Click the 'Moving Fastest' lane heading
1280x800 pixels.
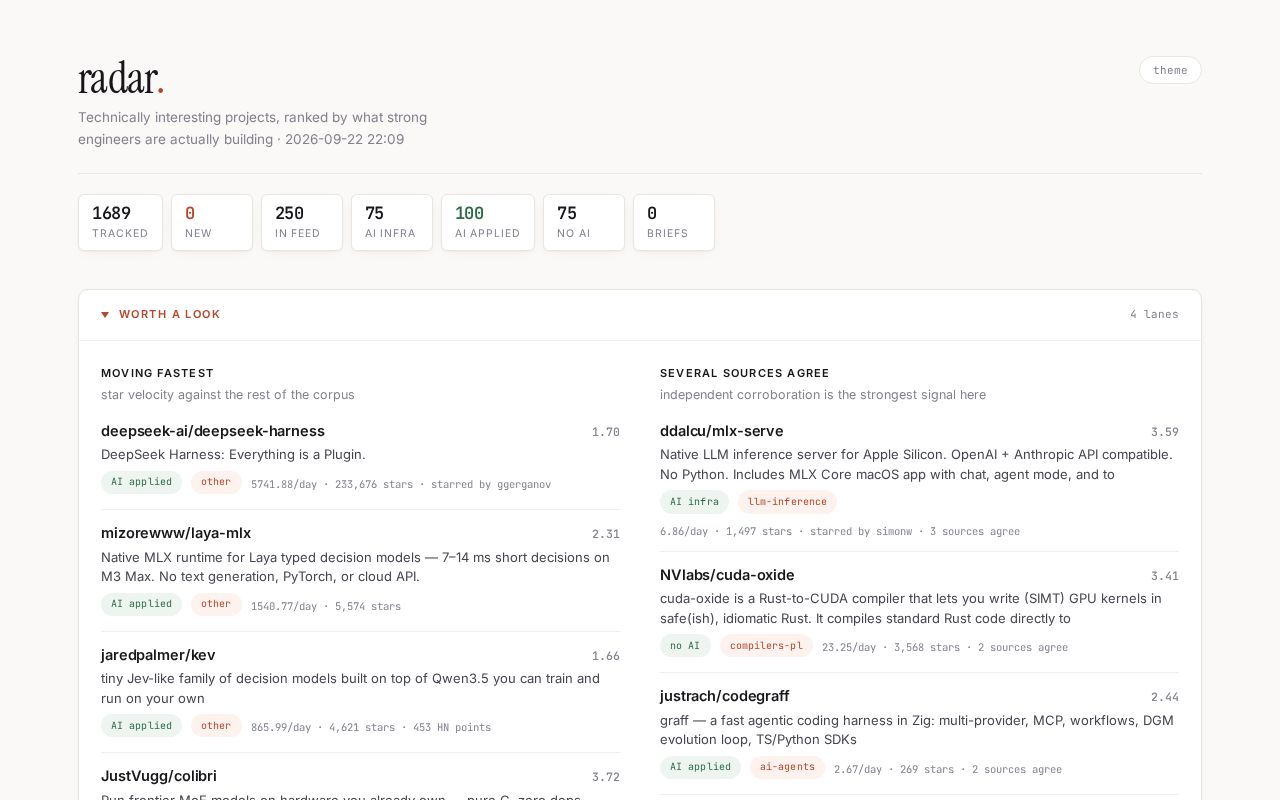[158, 373]
